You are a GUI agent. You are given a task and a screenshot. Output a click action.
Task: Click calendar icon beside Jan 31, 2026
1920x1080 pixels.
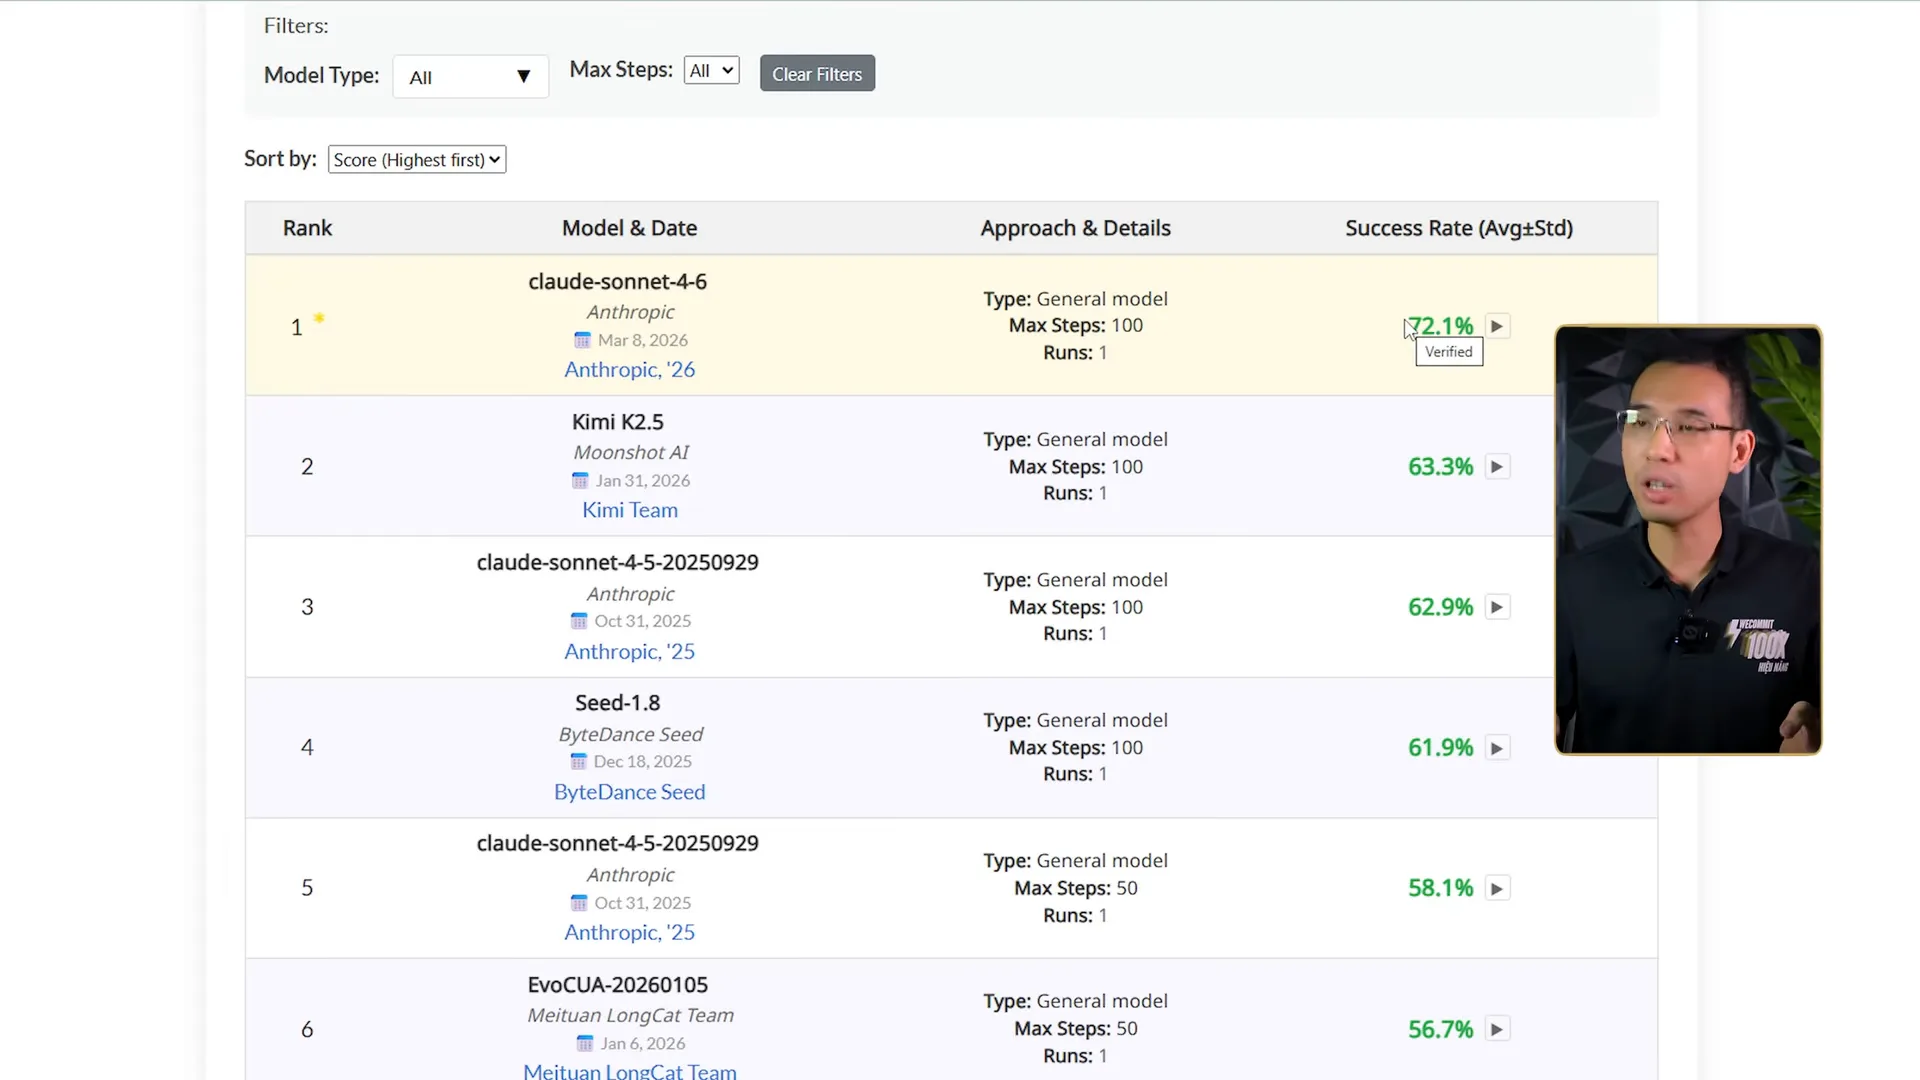click(x=580, y=481)
